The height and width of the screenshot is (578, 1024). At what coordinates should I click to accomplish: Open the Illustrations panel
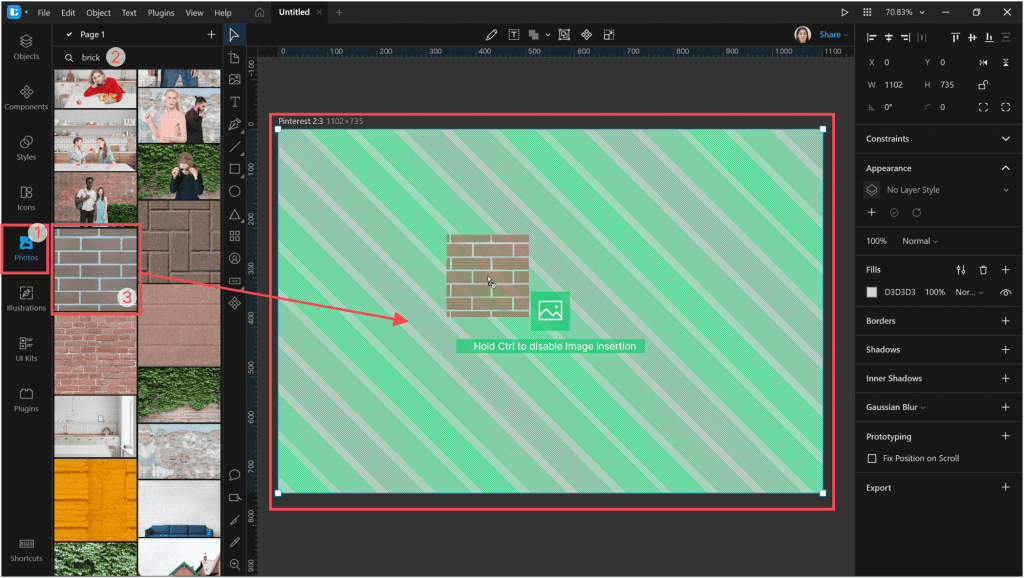click(x=26, y=298)
